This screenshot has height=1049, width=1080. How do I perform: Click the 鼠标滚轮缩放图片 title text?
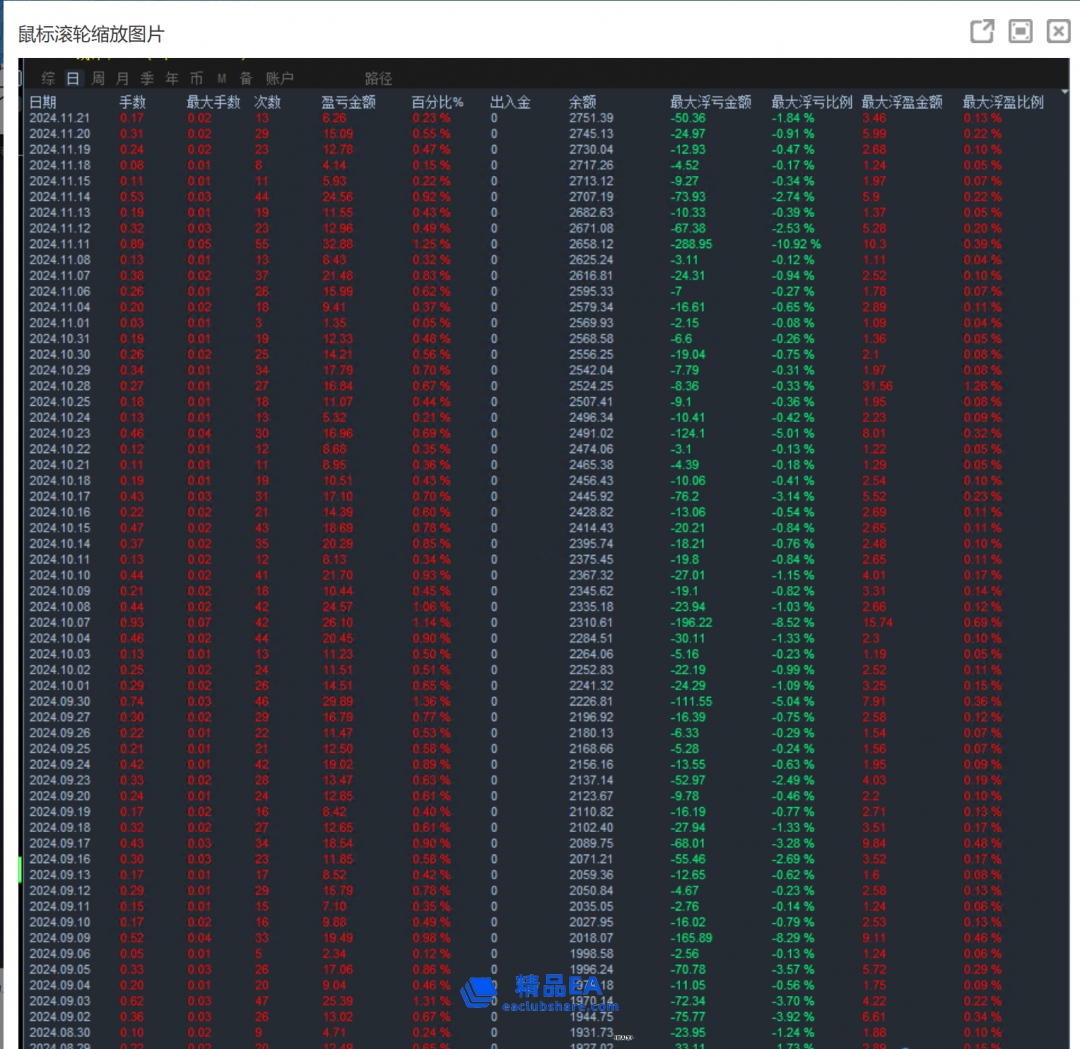coord(91,34)
